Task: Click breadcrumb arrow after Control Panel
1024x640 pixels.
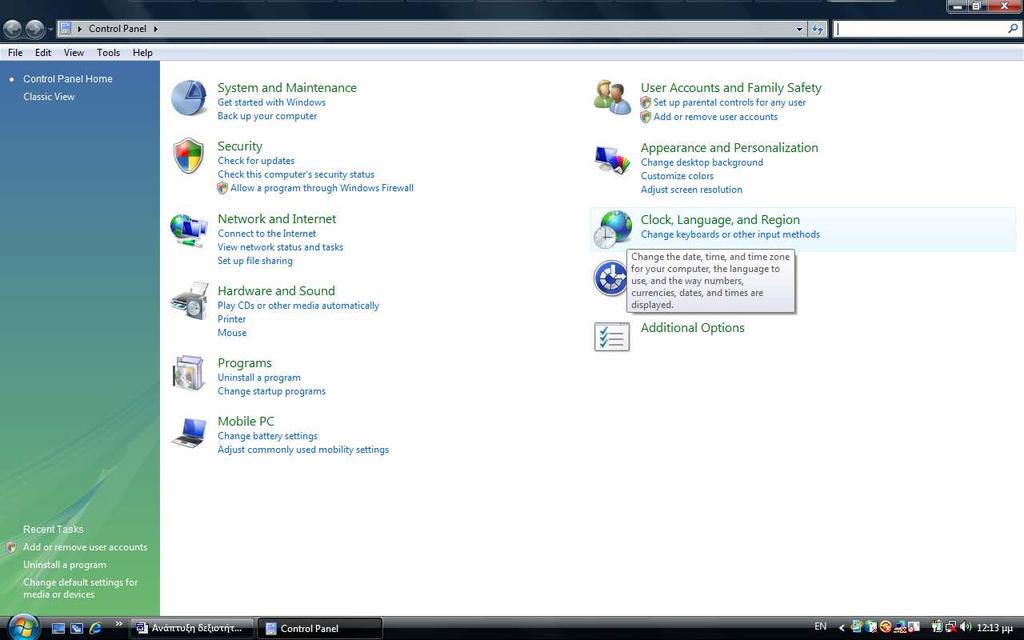Action: (155, 29)
